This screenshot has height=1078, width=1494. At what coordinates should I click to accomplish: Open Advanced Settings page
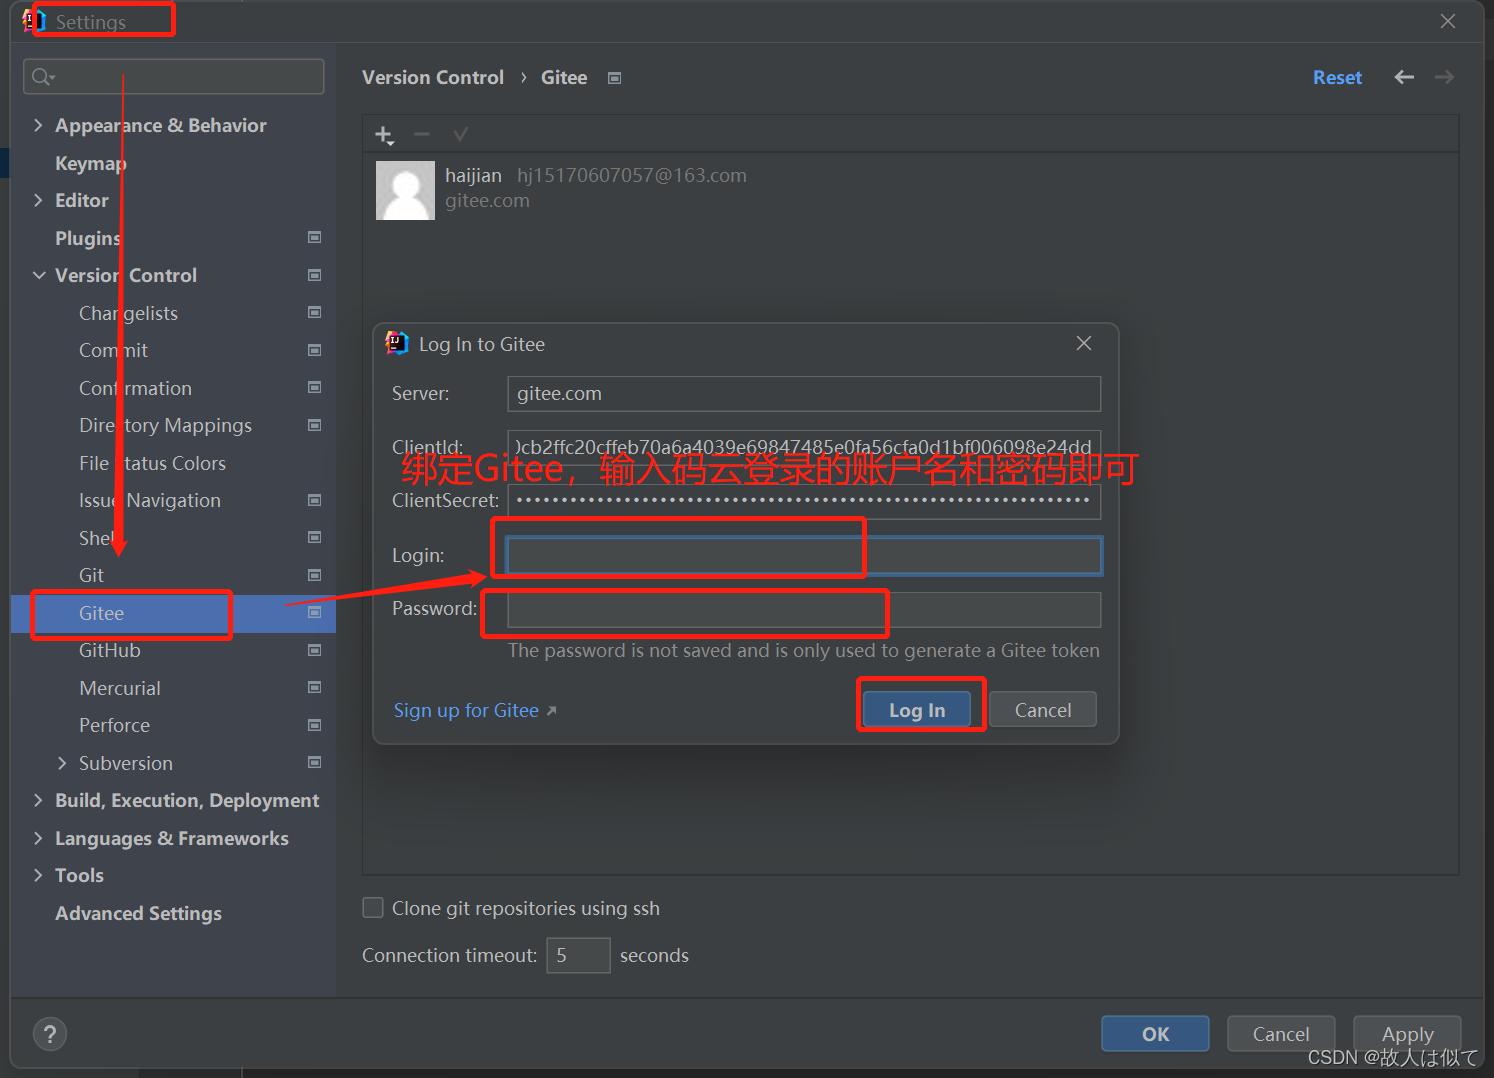pyautogui.click(x=138, y=913)
